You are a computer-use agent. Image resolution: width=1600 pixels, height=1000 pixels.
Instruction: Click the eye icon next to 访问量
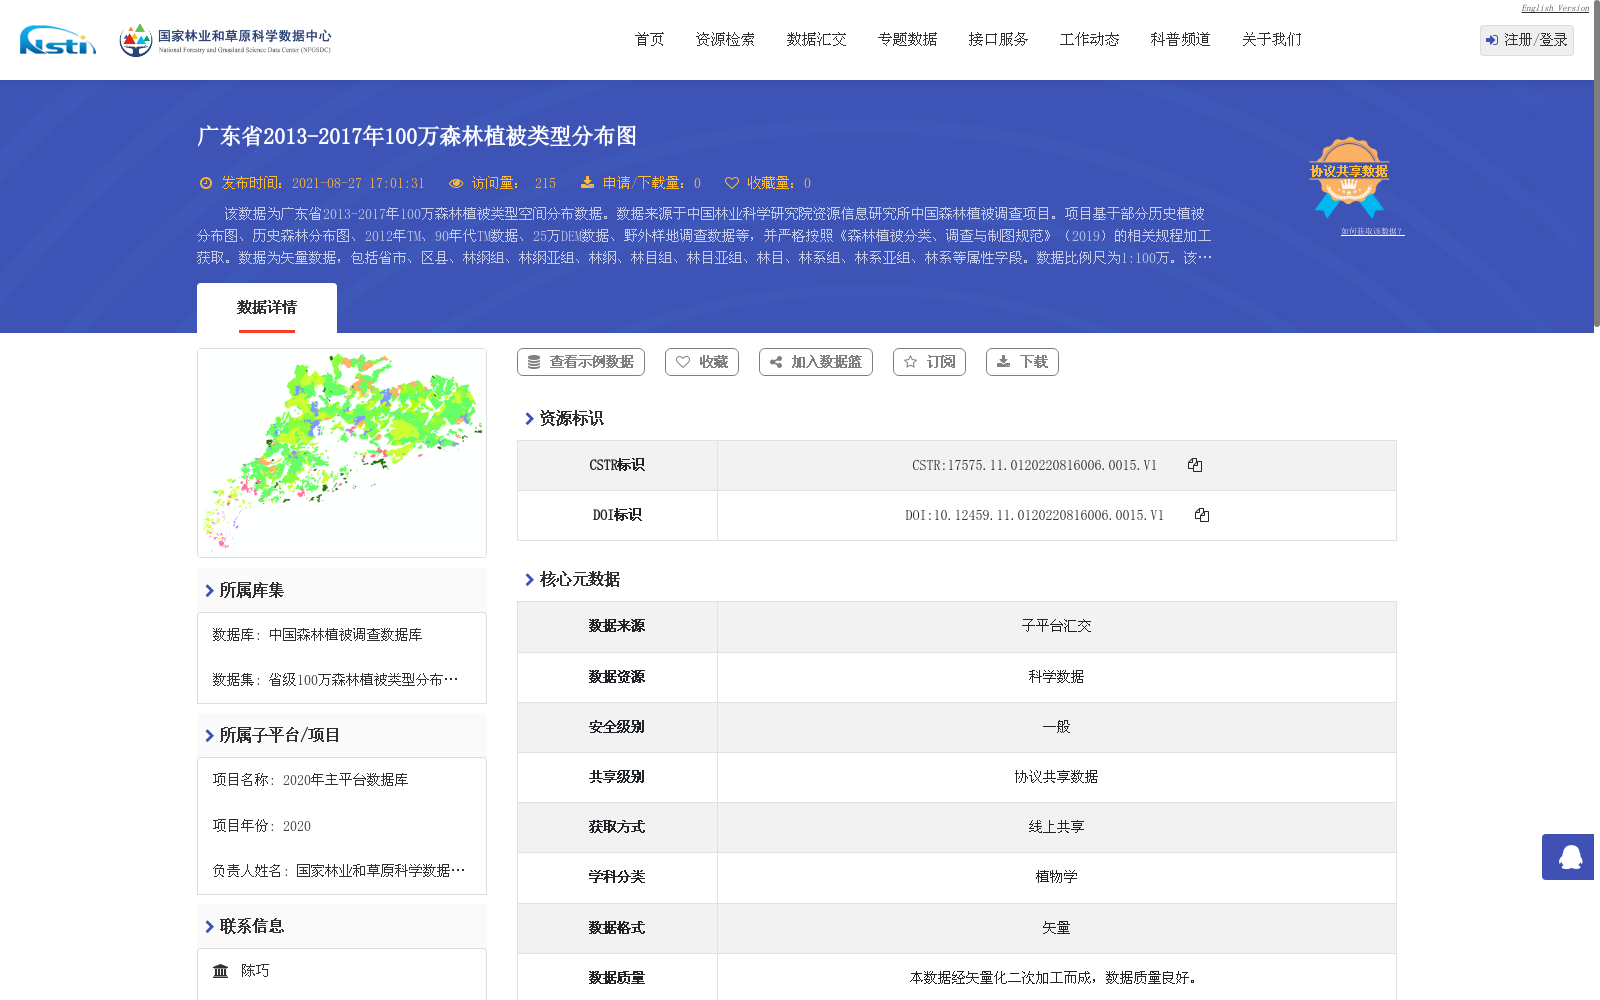[456, 183]
